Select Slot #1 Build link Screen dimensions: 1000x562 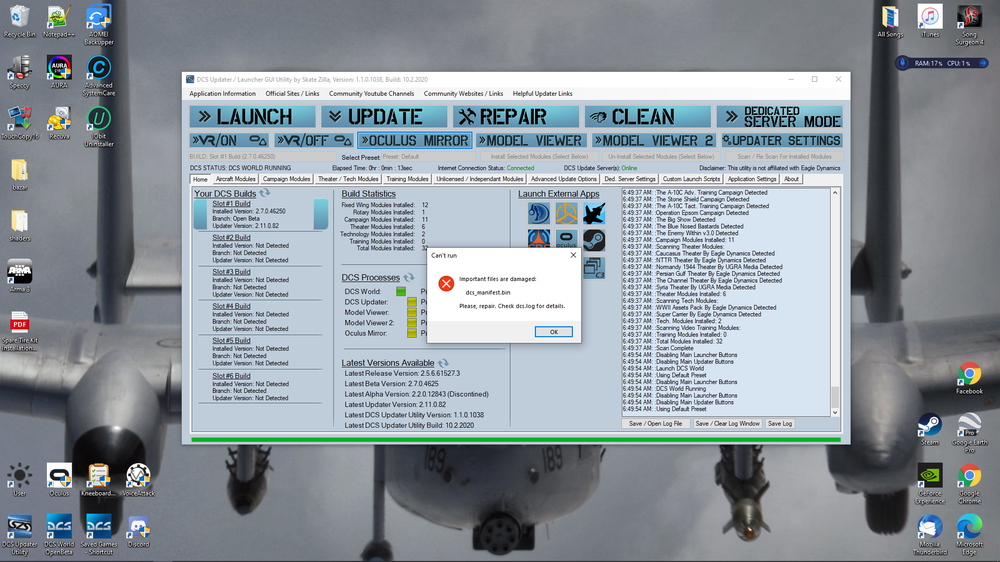pyautogui.click(x=231, y=204)
